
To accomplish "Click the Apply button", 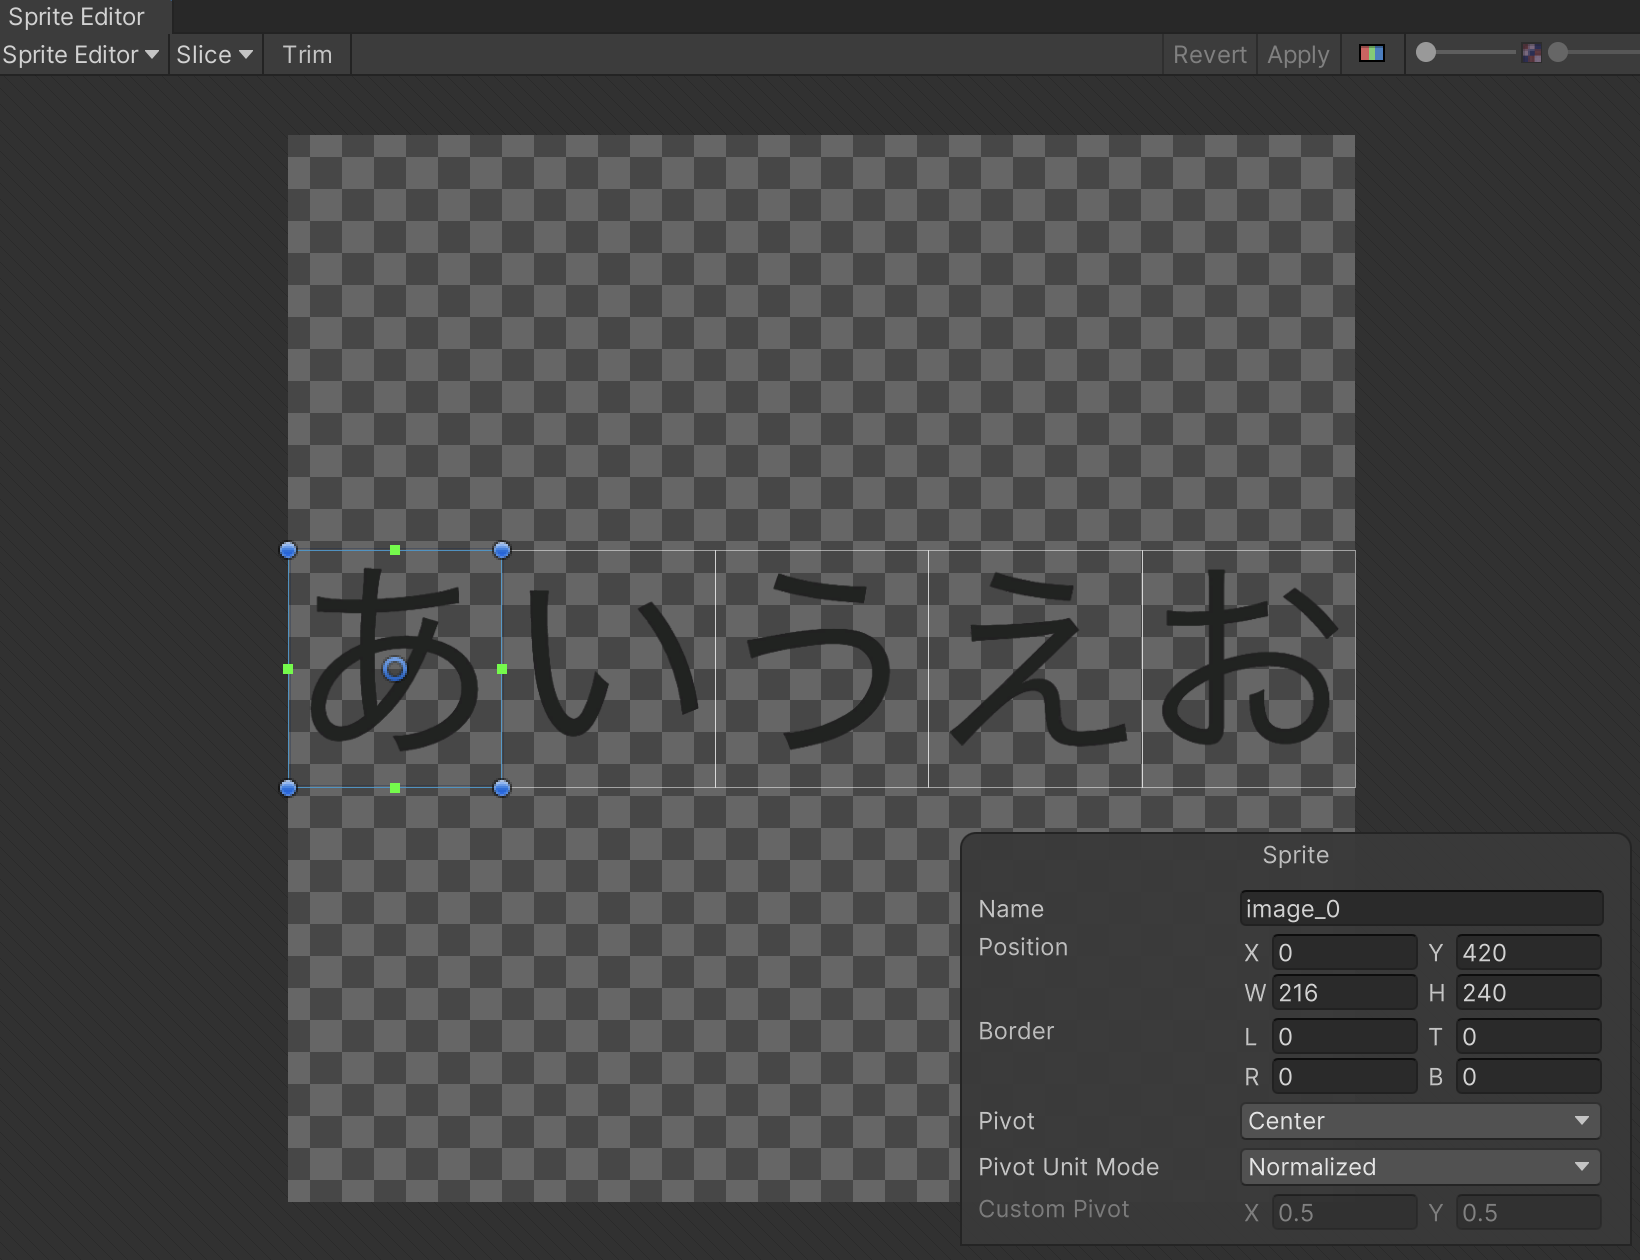I will 1298,55.
